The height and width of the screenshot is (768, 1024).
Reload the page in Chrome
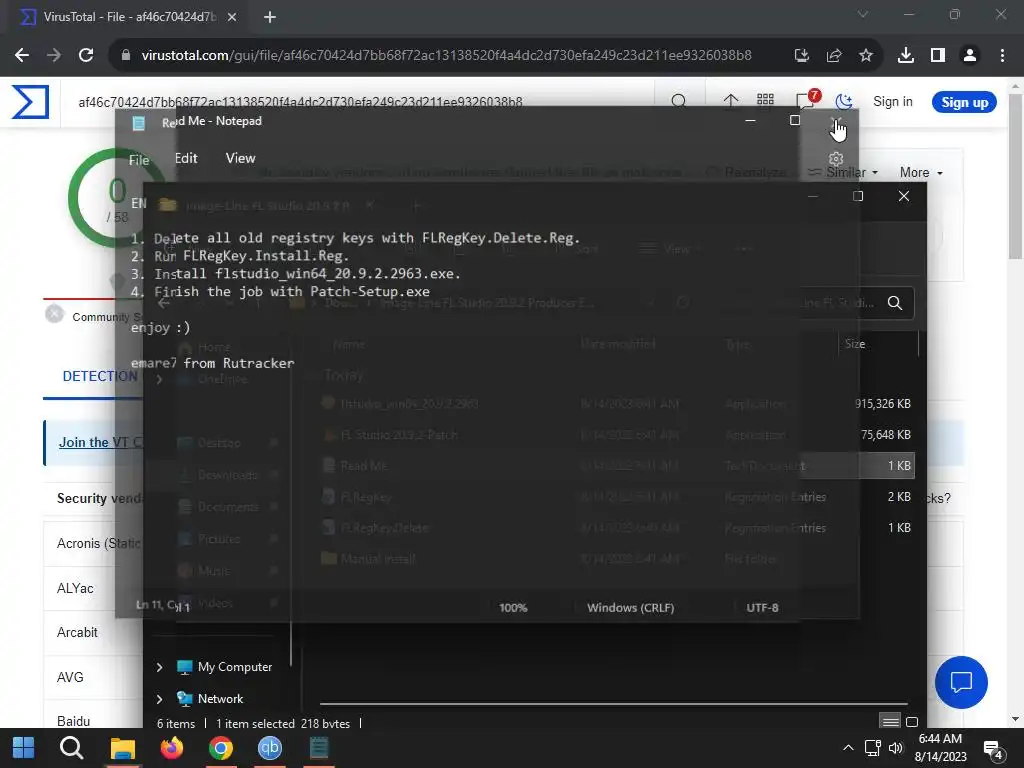point(86,56)
